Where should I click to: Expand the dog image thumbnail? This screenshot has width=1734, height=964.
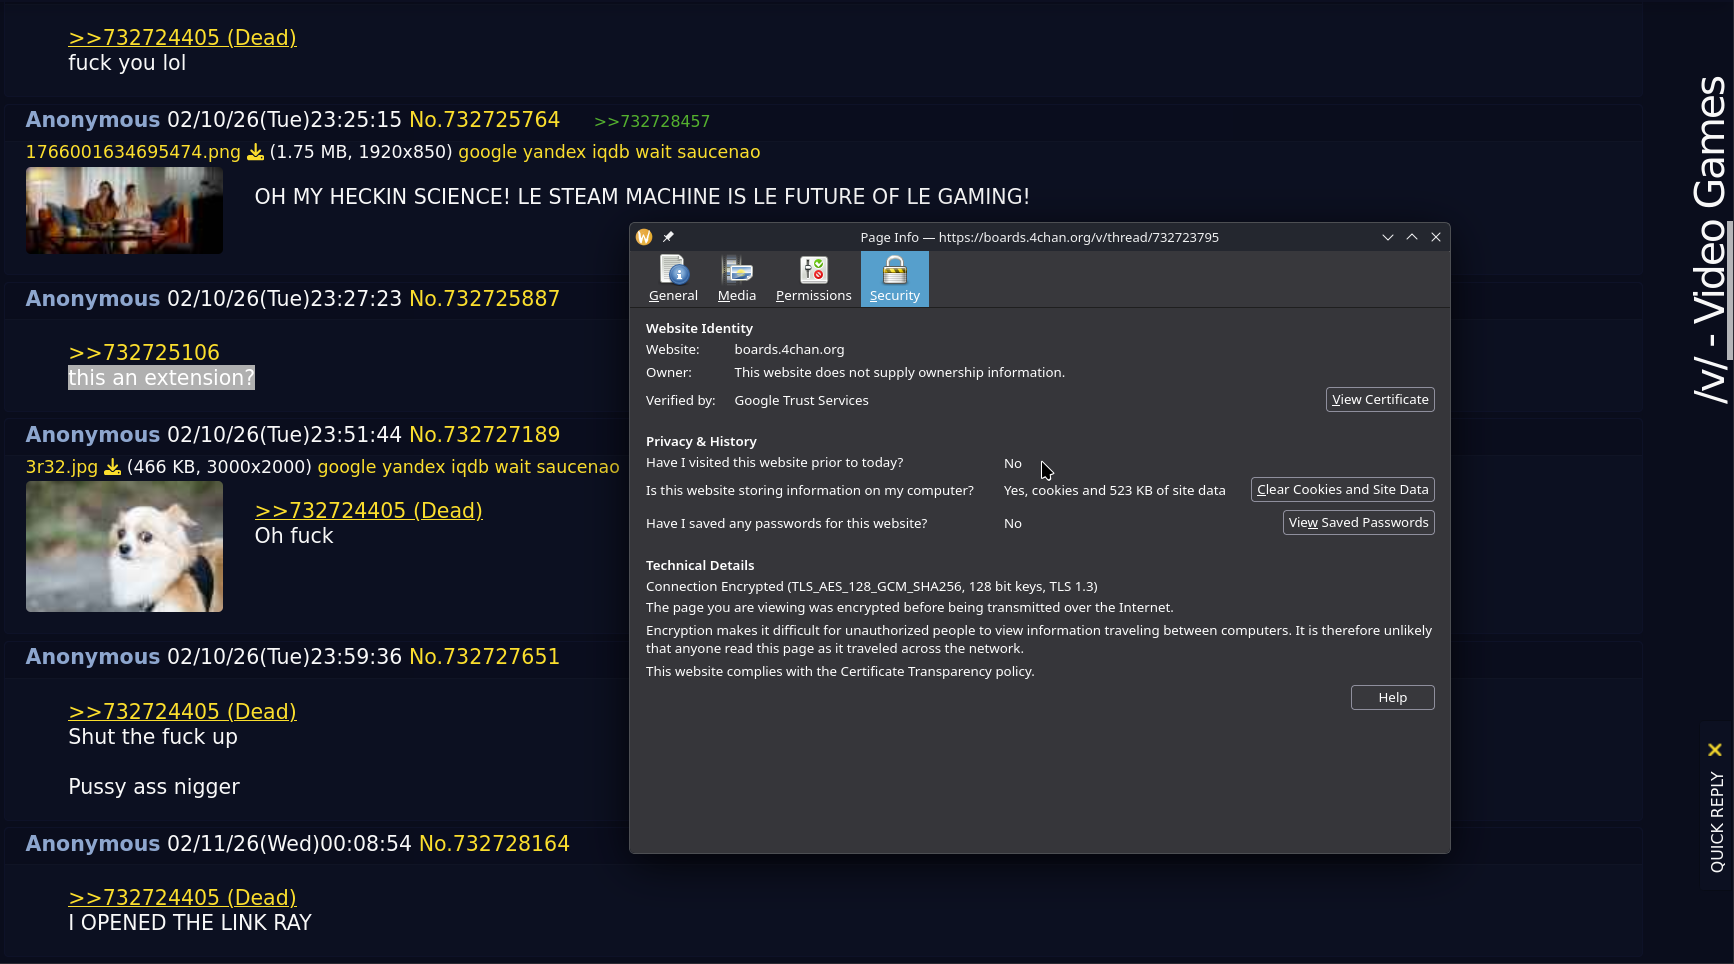coord(124,546)
